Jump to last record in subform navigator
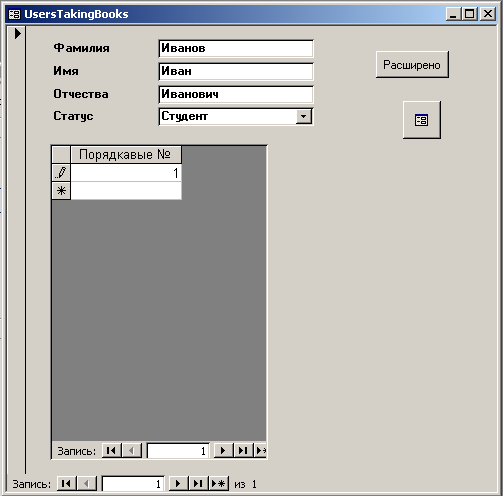 click(243, 451)
